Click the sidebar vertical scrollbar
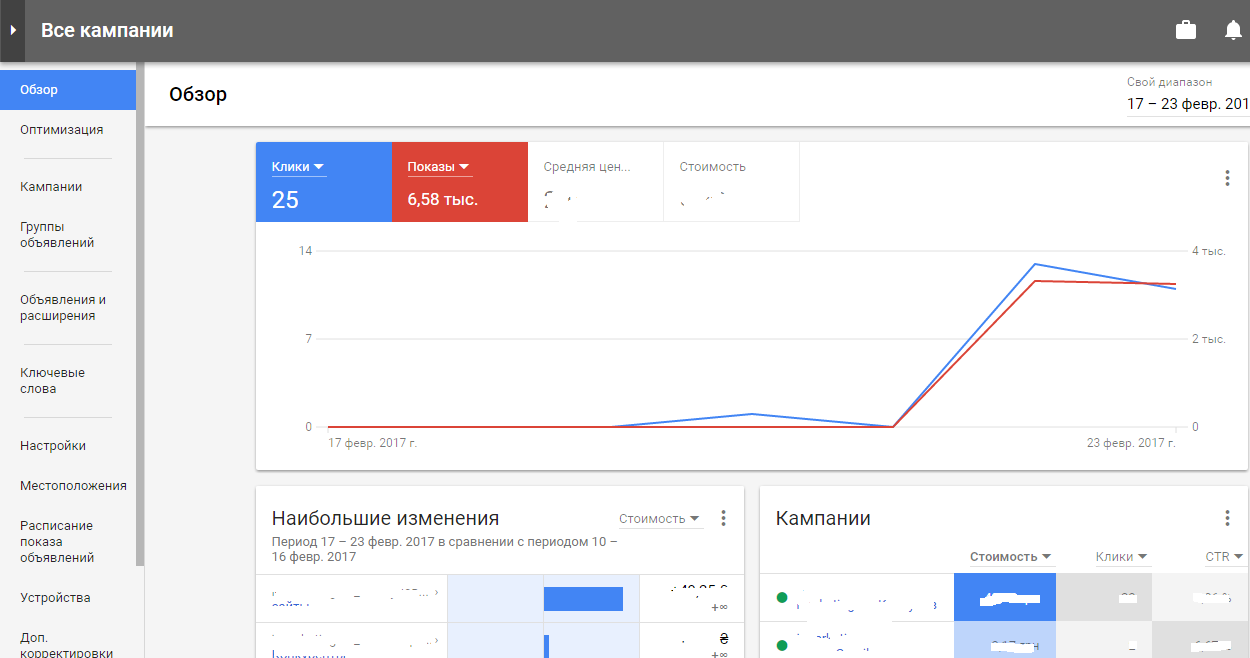Image resolution: width=1250 pixels, height=658 pixels. pyautogui.click(x=140, y=300)
